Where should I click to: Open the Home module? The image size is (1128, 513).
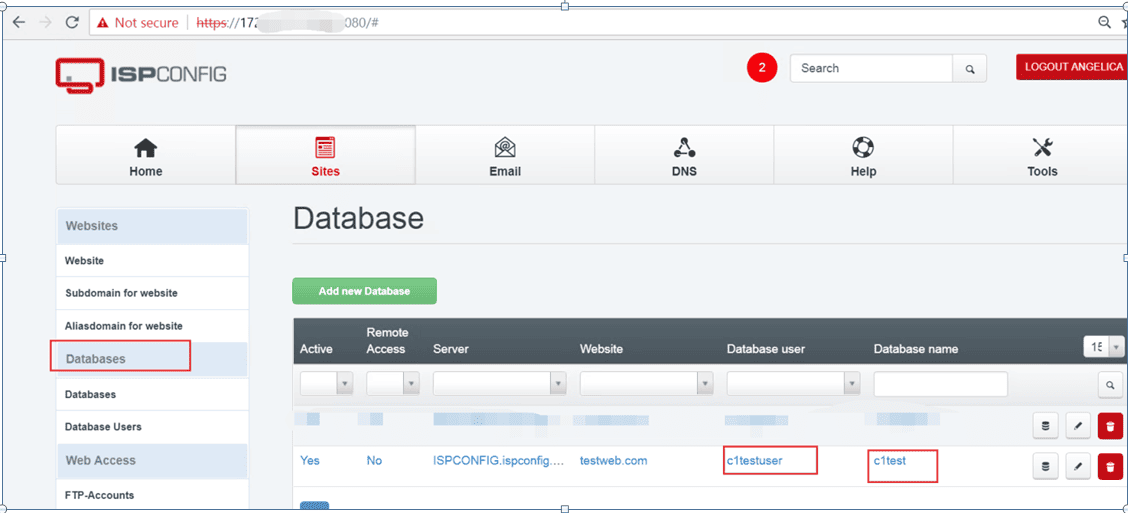[x=145, y=155]
